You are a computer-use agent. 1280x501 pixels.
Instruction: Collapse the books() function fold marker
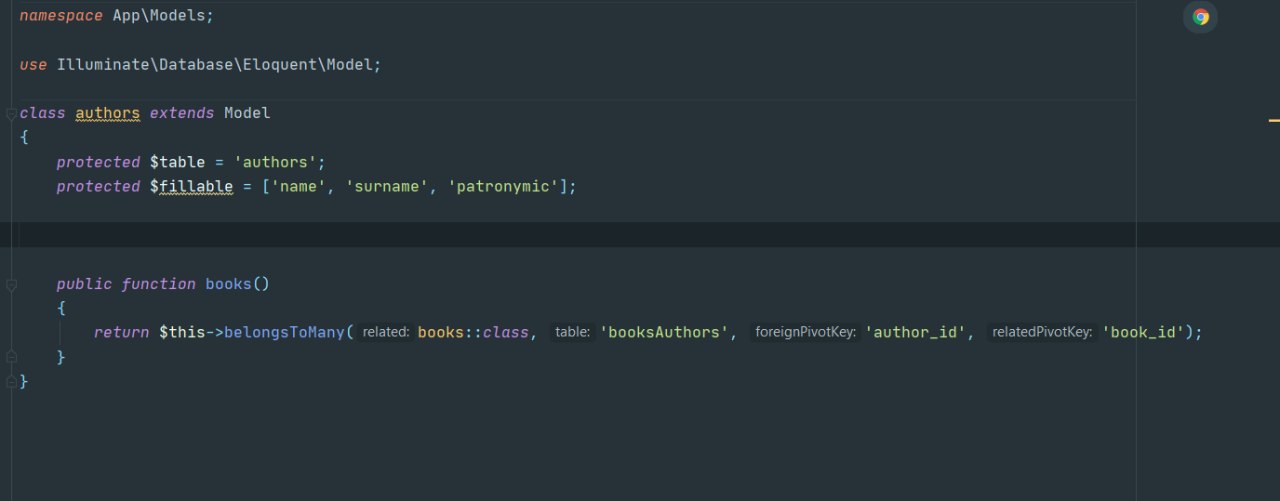click(11, 285)
